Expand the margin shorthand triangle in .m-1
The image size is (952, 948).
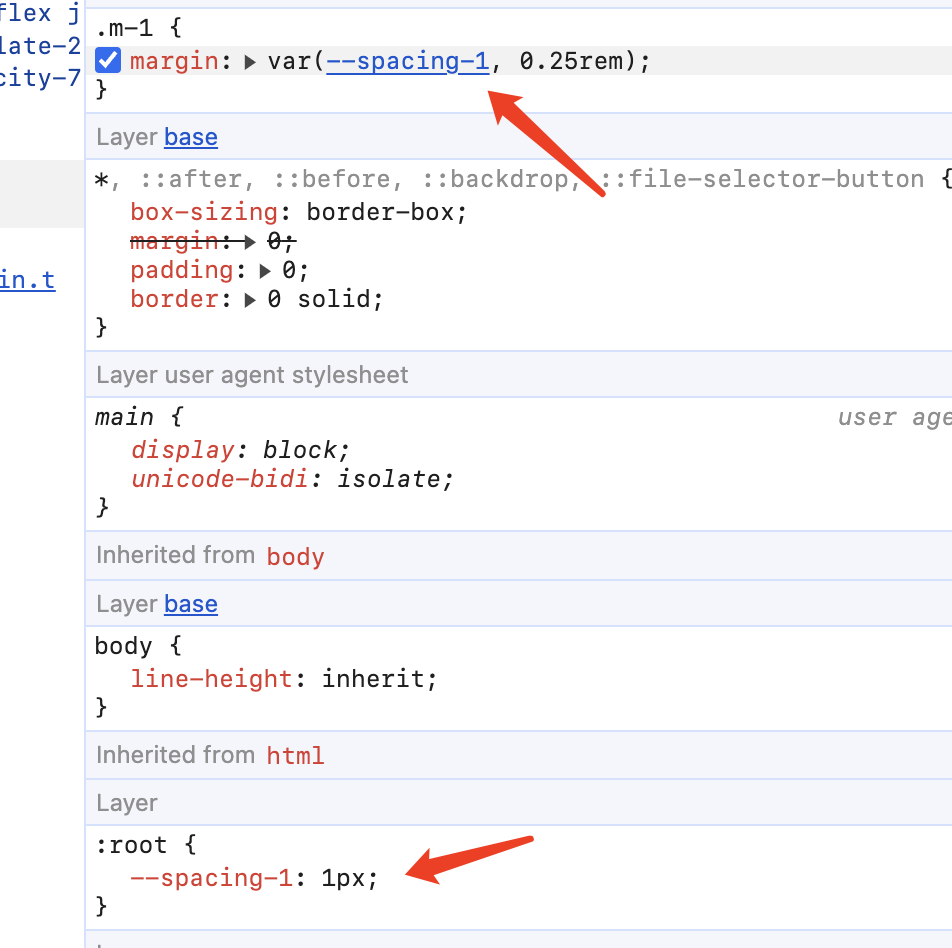[250, 62]
